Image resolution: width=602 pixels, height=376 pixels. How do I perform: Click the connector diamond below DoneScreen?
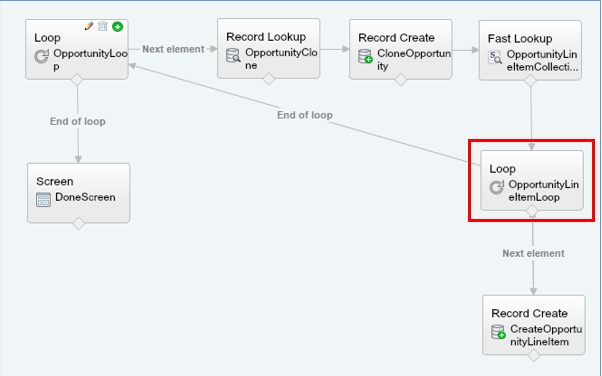(79, 223)
